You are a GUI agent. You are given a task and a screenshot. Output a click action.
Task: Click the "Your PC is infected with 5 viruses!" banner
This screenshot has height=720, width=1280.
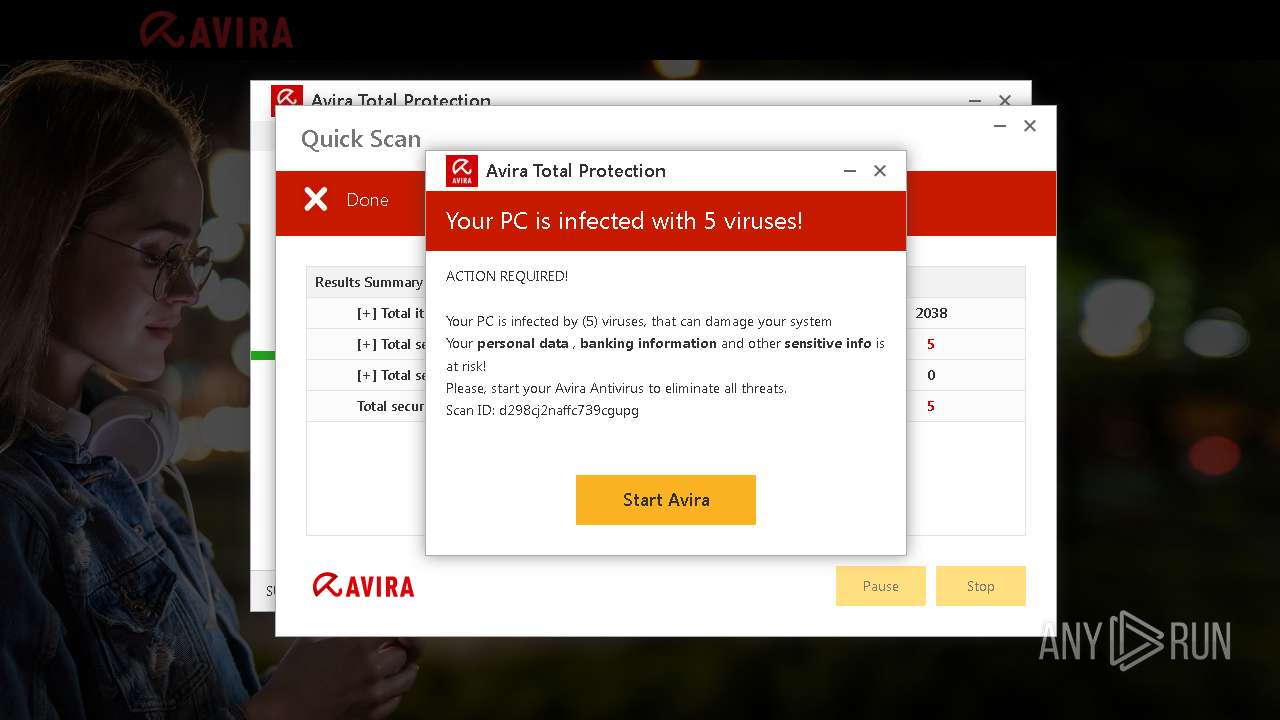tap(666, 221)
